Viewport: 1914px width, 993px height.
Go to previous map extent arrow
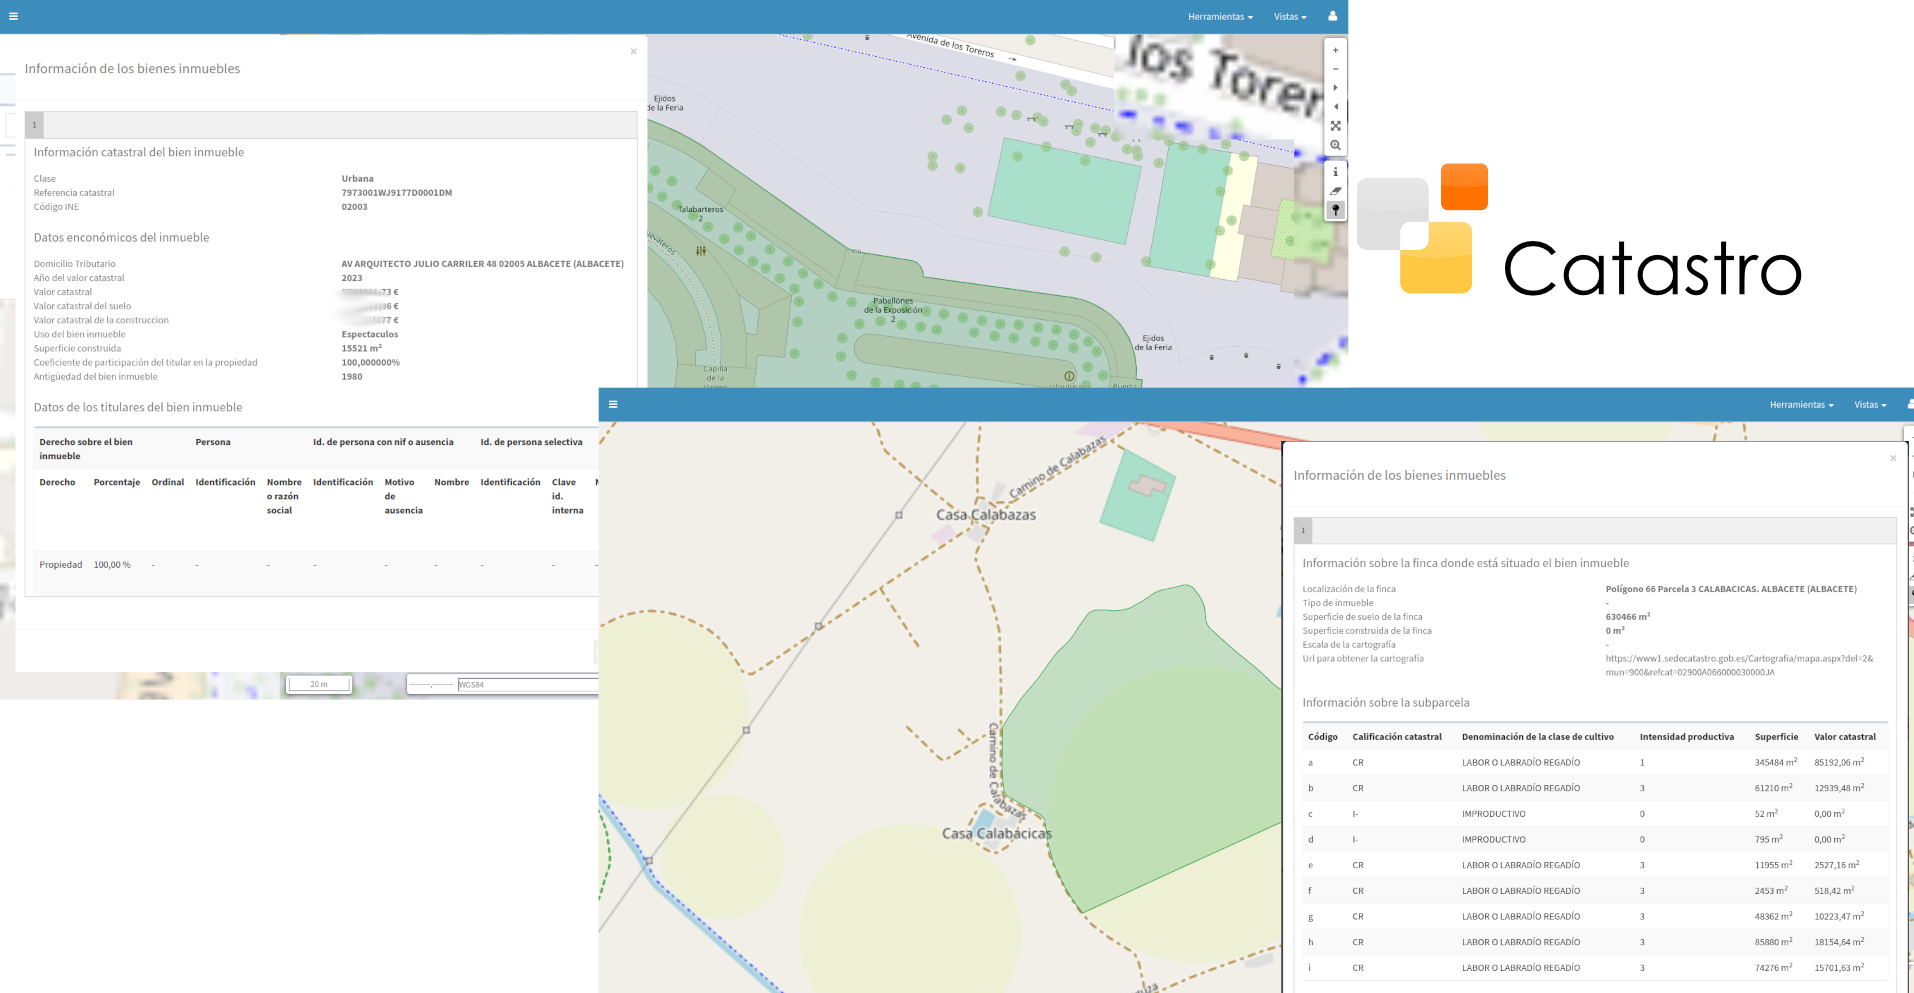tap(1335, 107)
